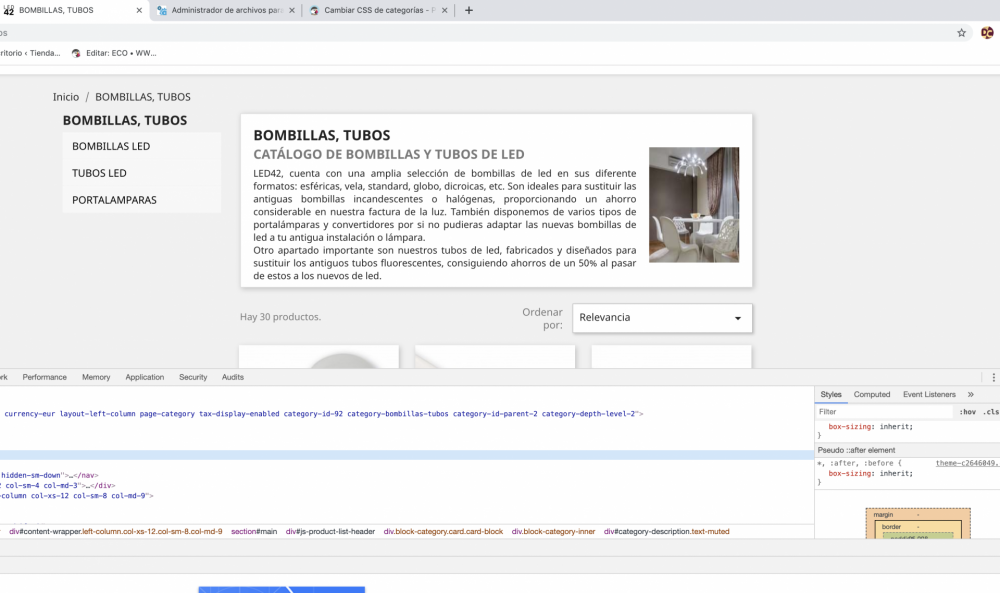Screen dimensions: 1000x593
Task: Open a new browser tab with the plus icon
Action: pos(468,11)
